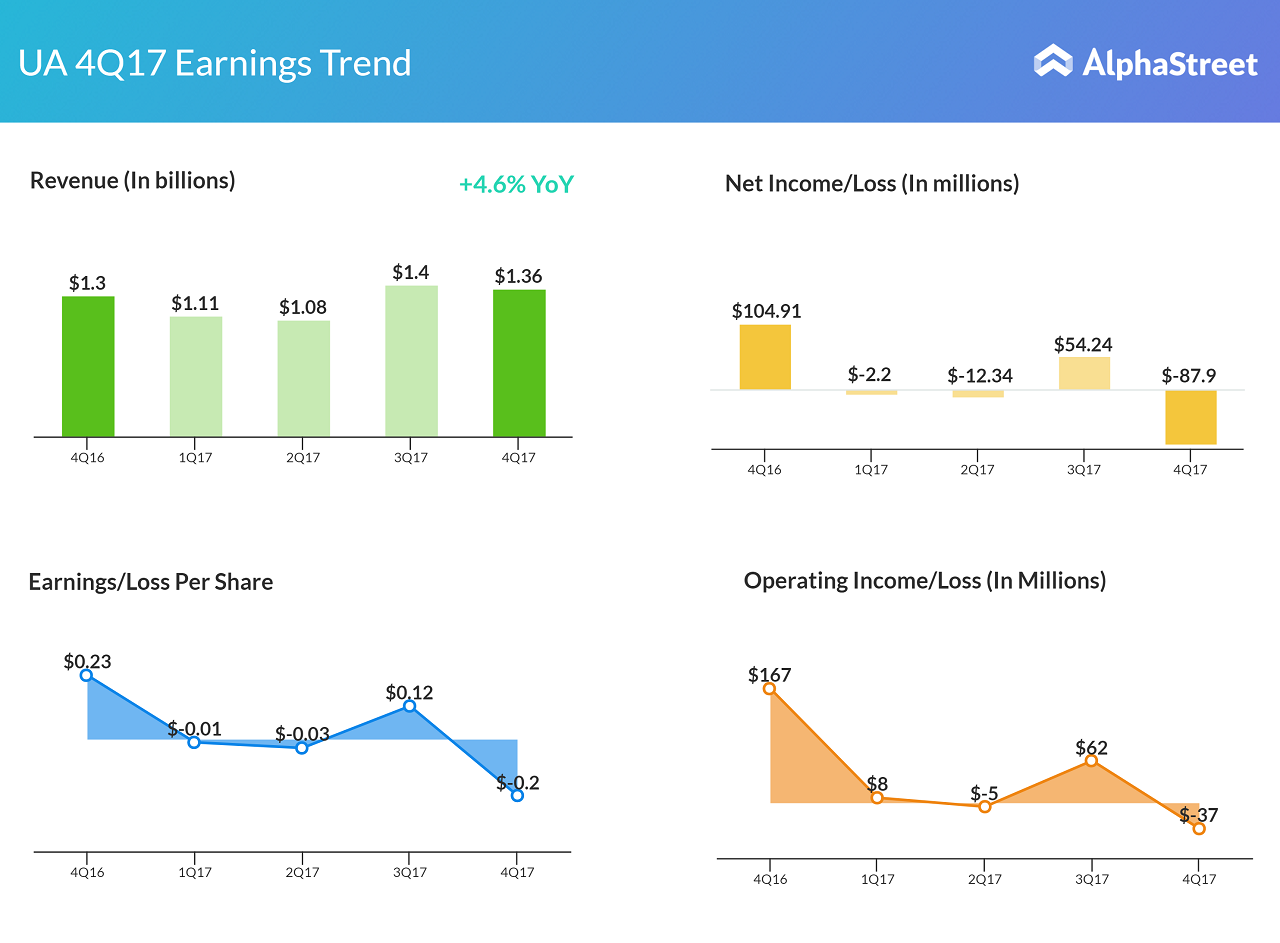Click the +4.6% YoY growth label
The image size is (1280, 943).
pos(516,185)
